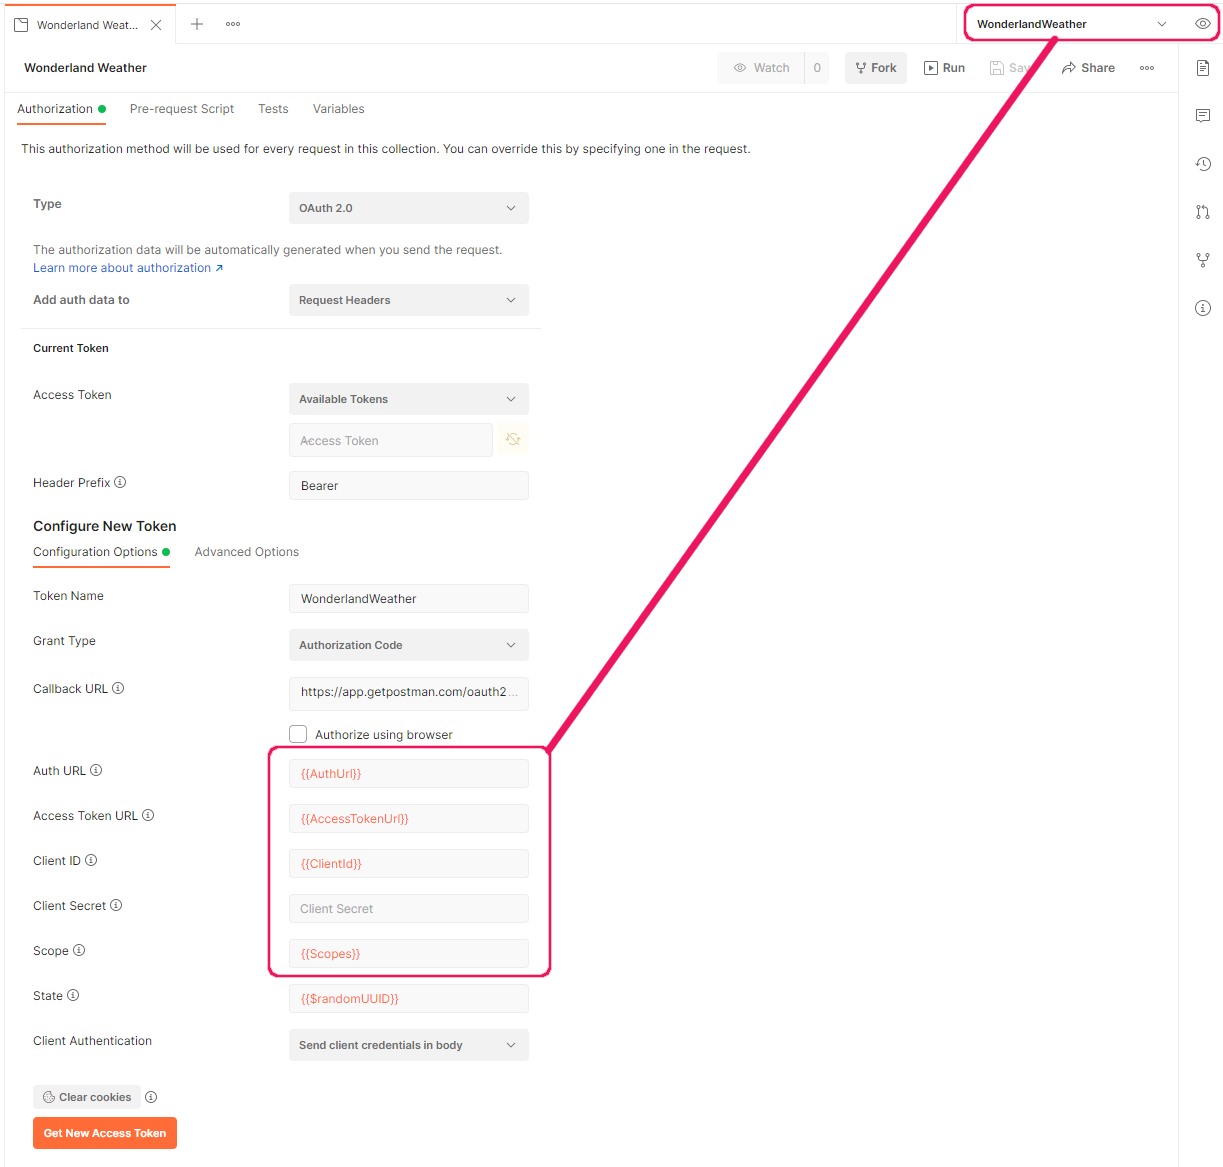Click the variable icon beside the Access Token field

(512, 439)
